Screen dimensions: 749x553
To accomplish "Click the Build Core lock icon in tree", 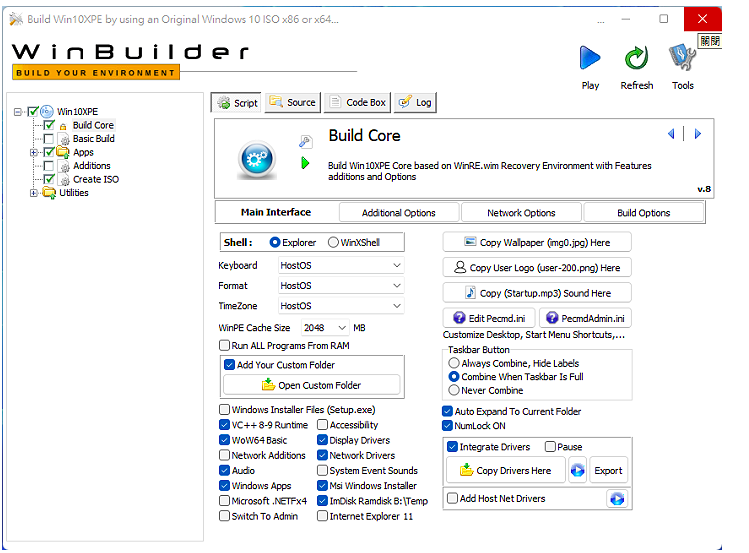I will point(63,127).
